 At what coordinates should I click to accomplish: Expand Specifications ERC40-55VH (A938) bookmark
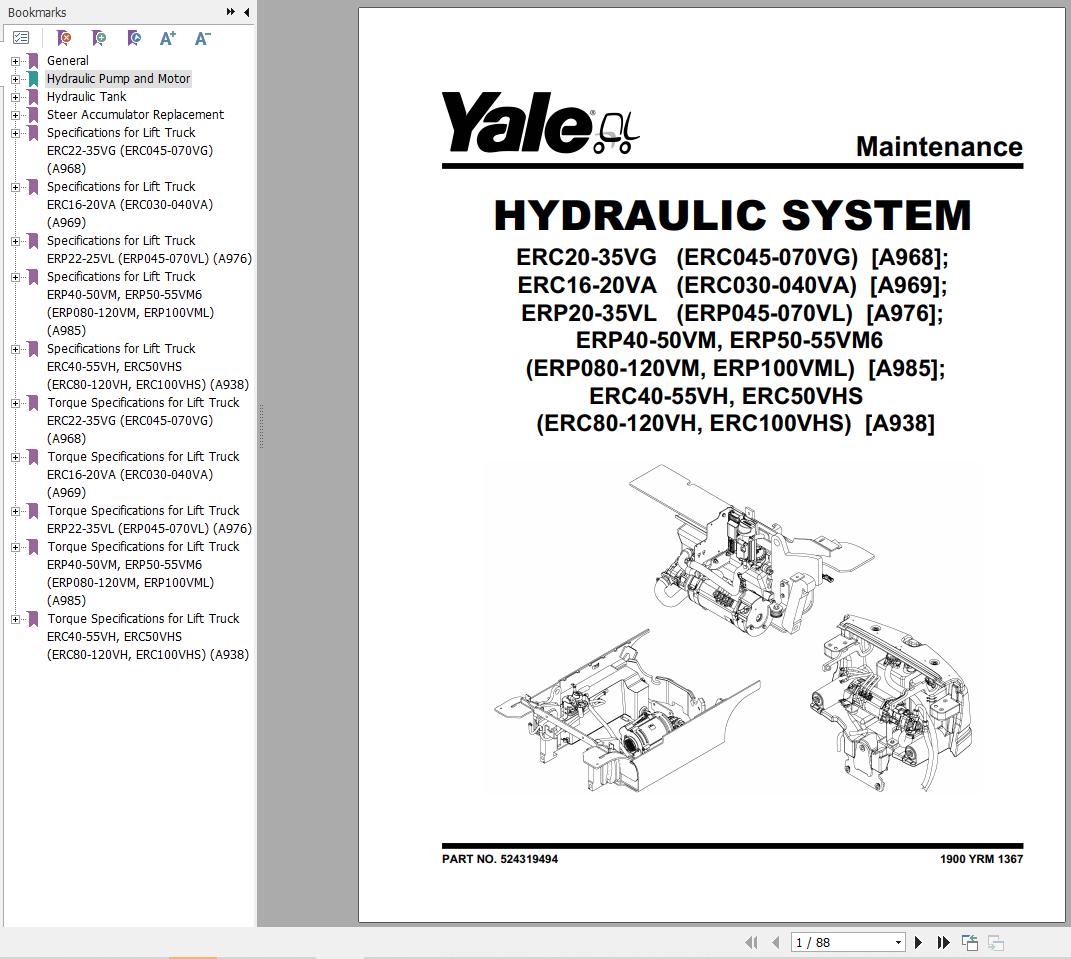[x=15, y=349]
